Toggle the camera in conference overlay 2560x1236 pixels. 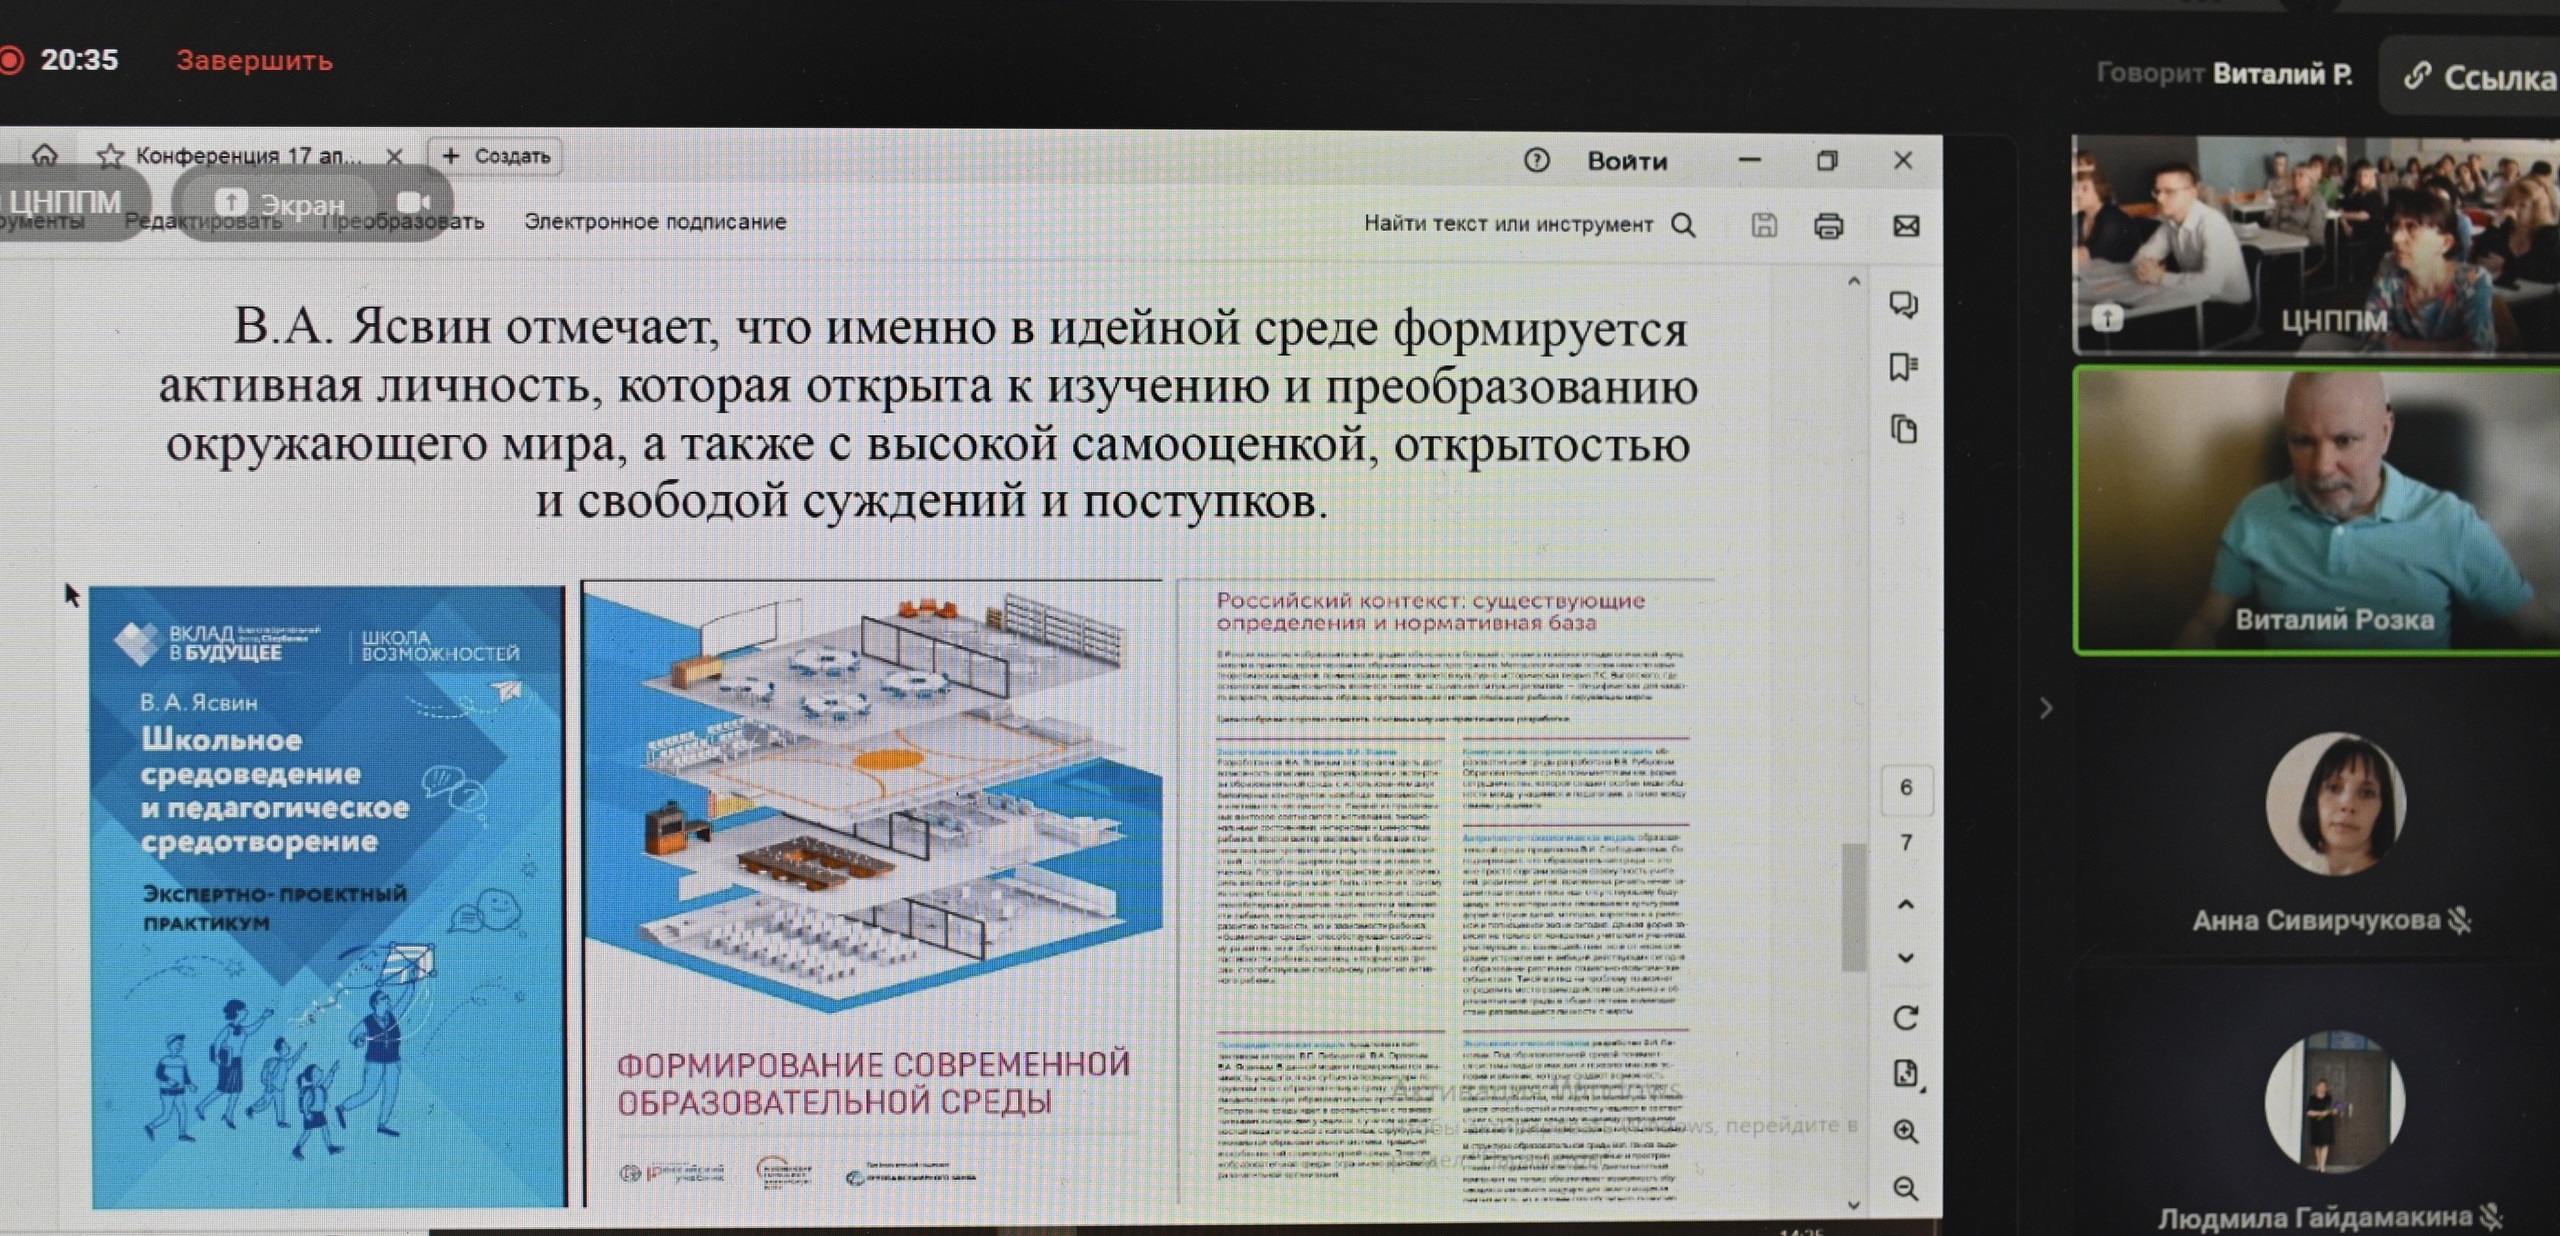(413, 203)
